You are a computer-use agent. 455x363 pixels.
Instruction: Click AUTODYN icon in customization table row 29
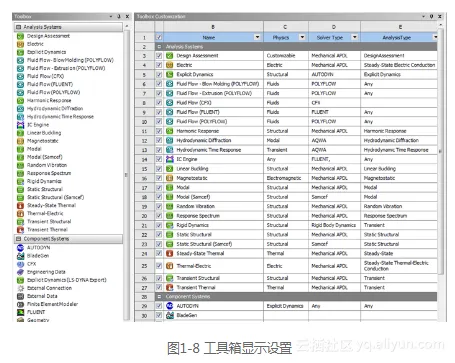pos(170,306)
